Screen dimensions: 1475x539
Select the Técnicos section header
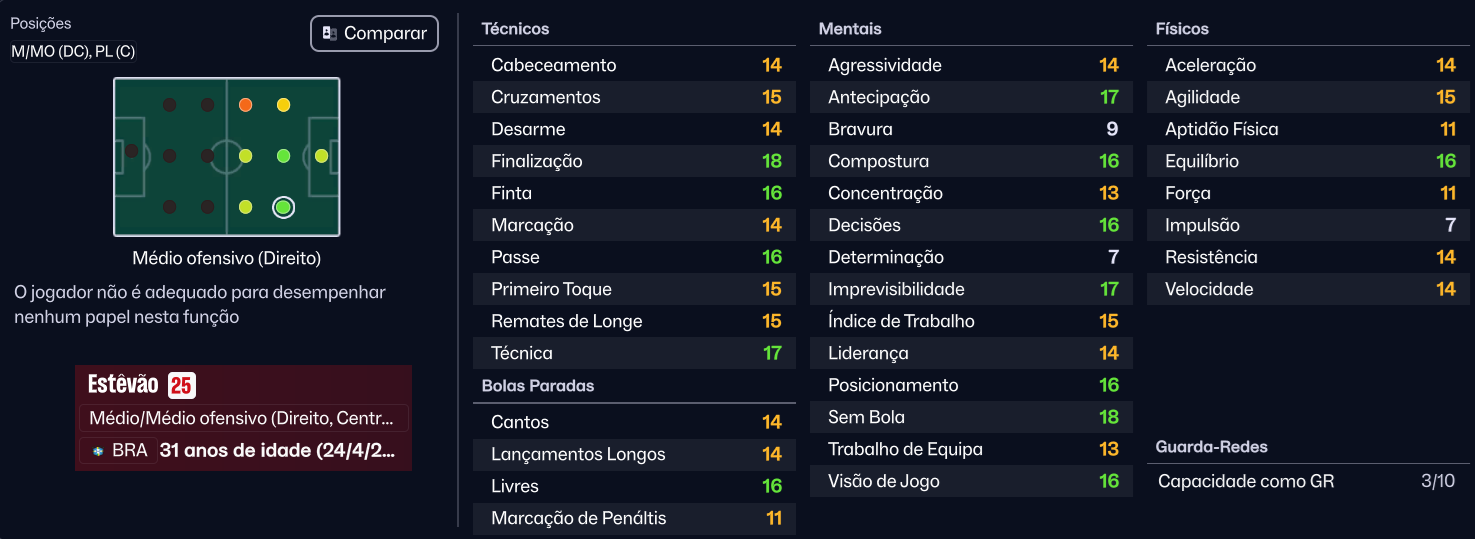(515, 29)
